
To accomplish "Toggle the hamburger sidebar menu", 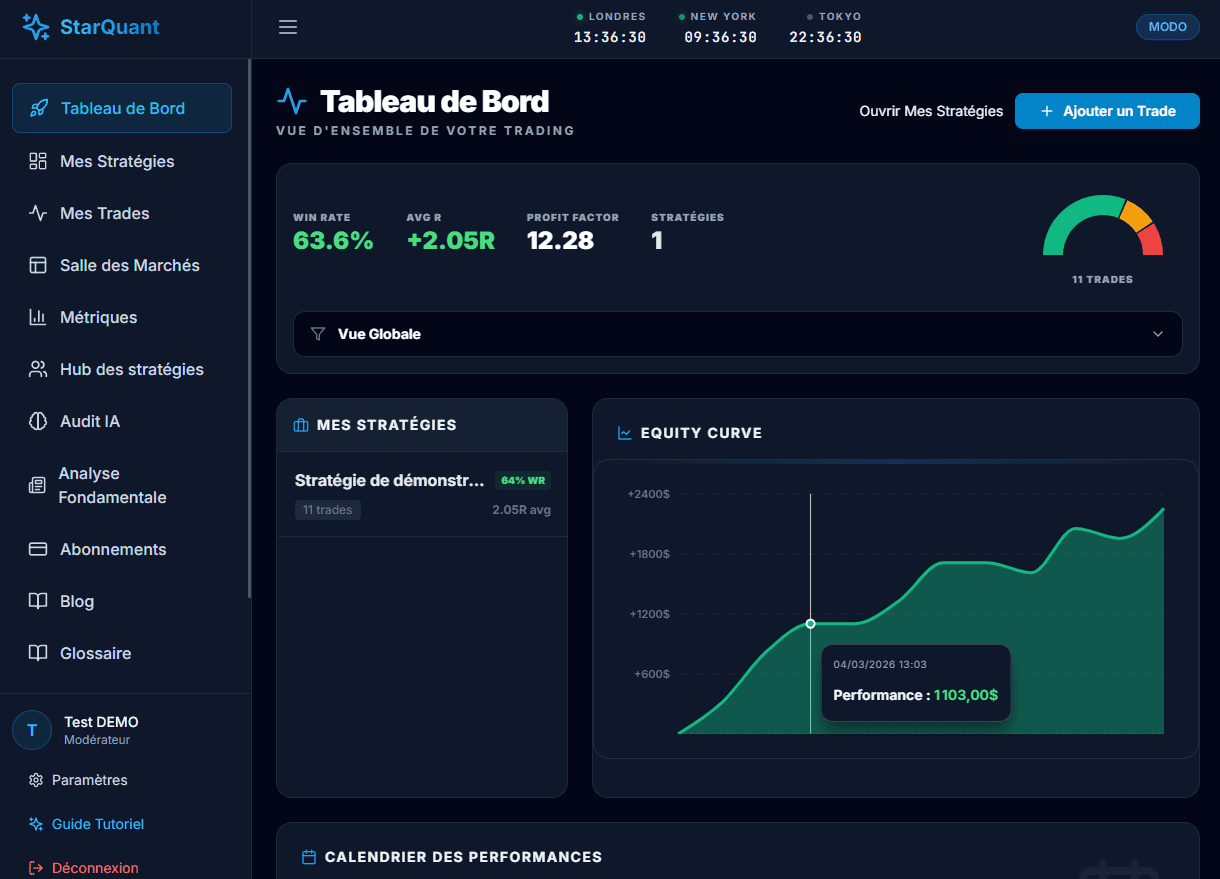I will [x=288, y=28].
